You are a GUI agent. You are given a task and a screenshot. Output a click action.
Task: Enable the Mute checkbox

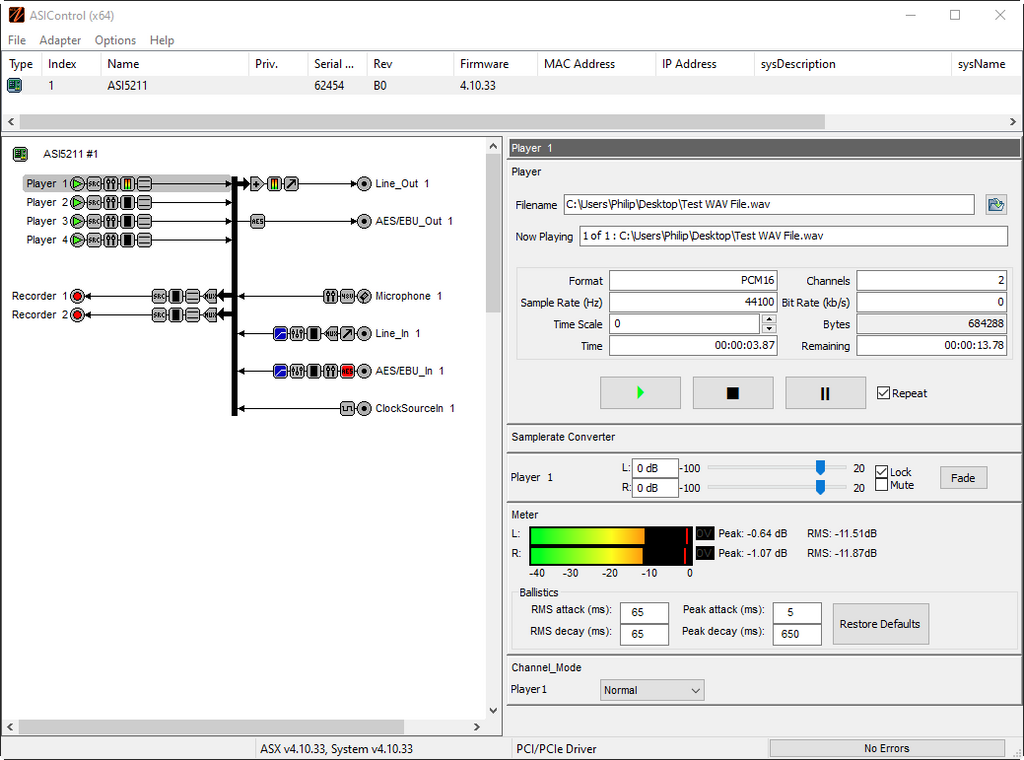[x=881, y=485]
